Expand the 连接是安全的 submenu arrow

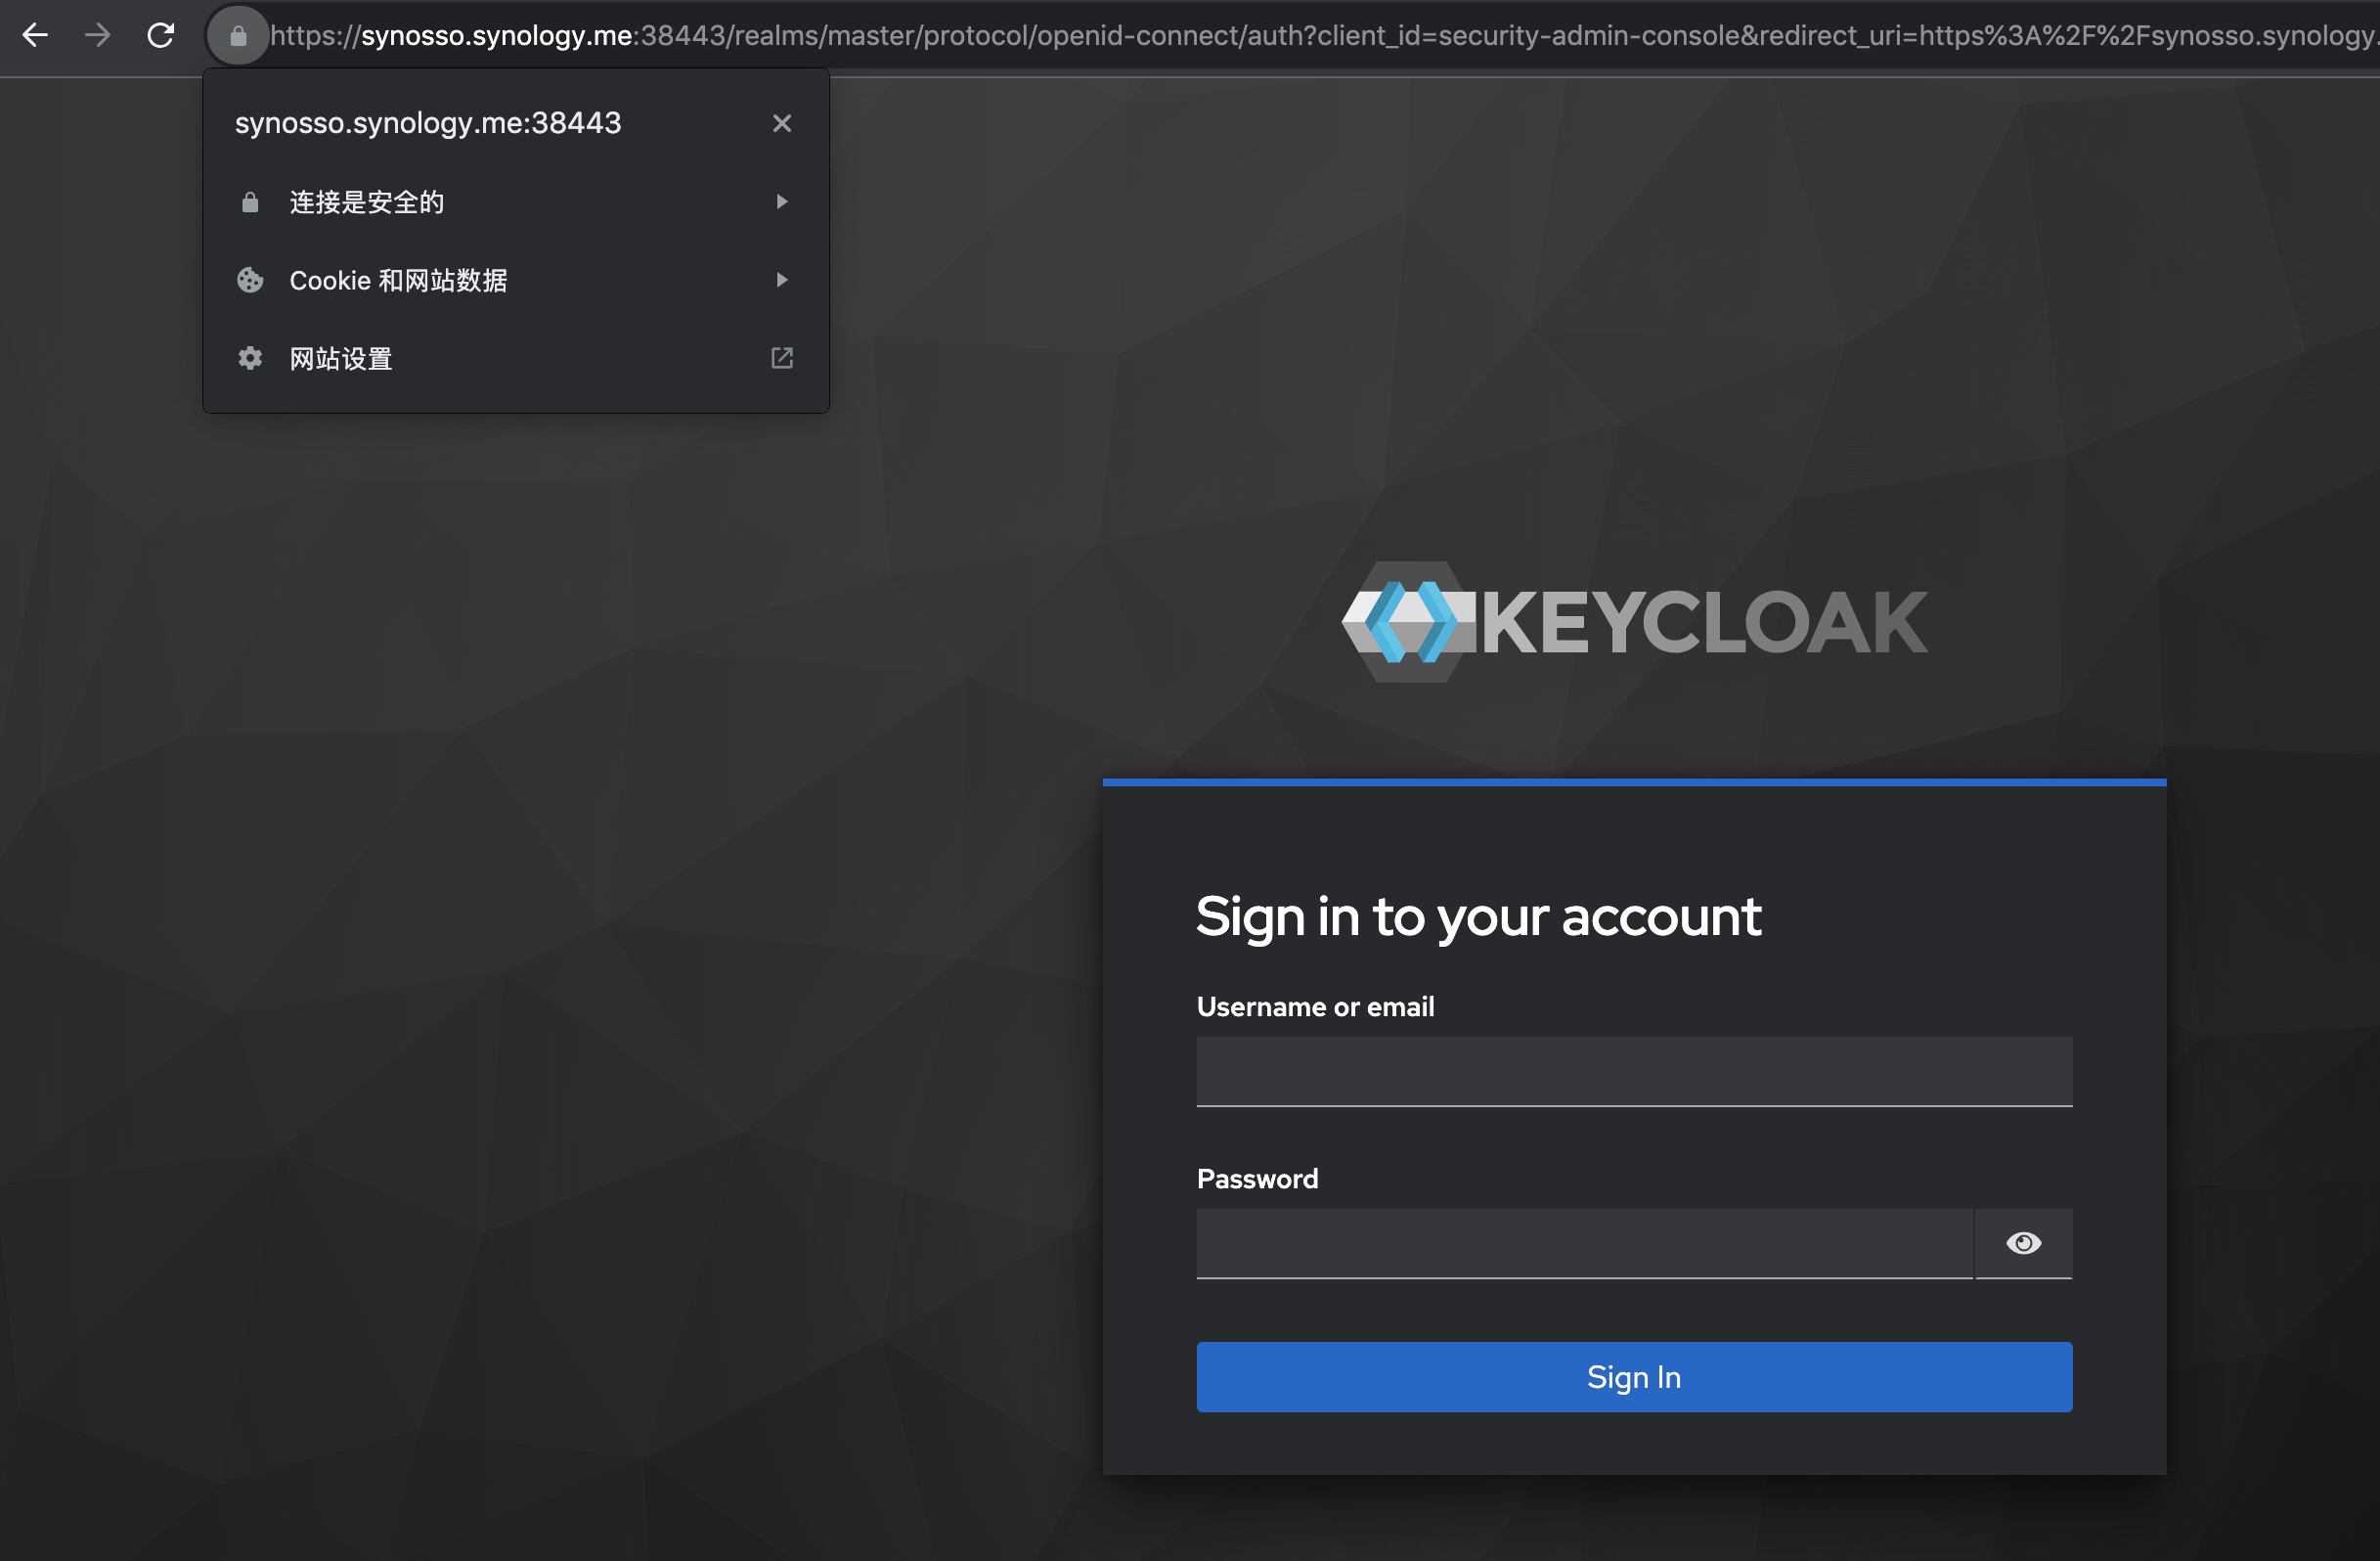[x=782, y=202]
